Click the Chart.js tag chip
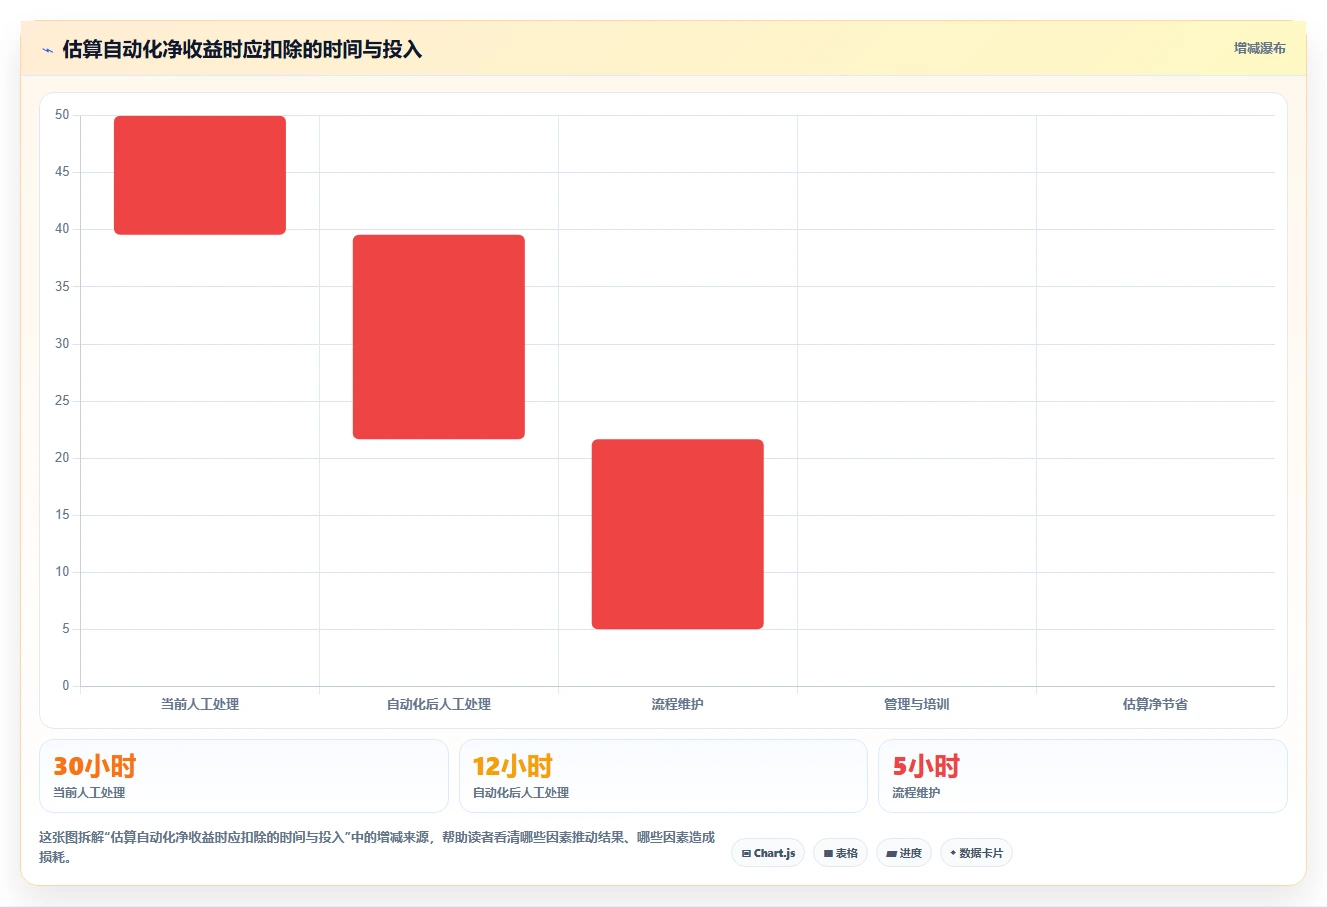Image resolution: width=1327 pixels, height=907 pixels. point(768,853)
